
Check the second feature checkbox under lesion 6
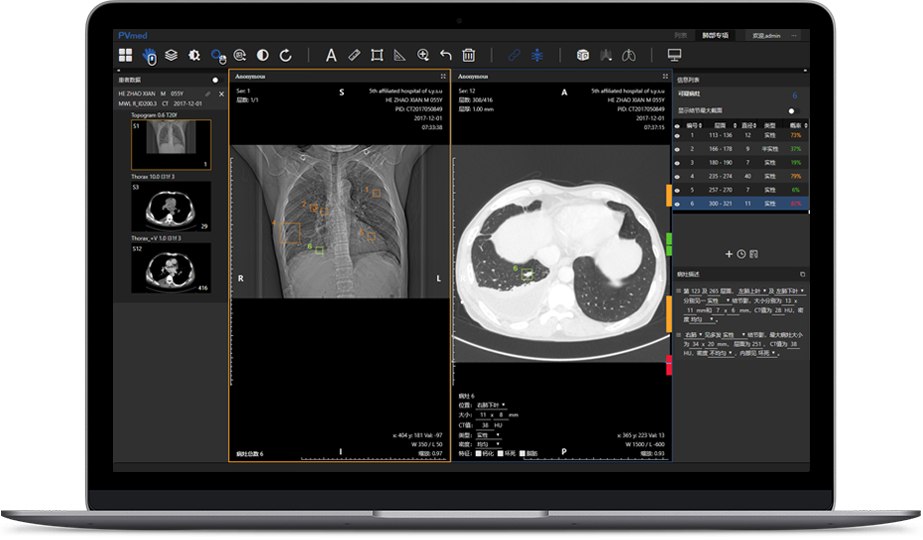coord(500,453)
